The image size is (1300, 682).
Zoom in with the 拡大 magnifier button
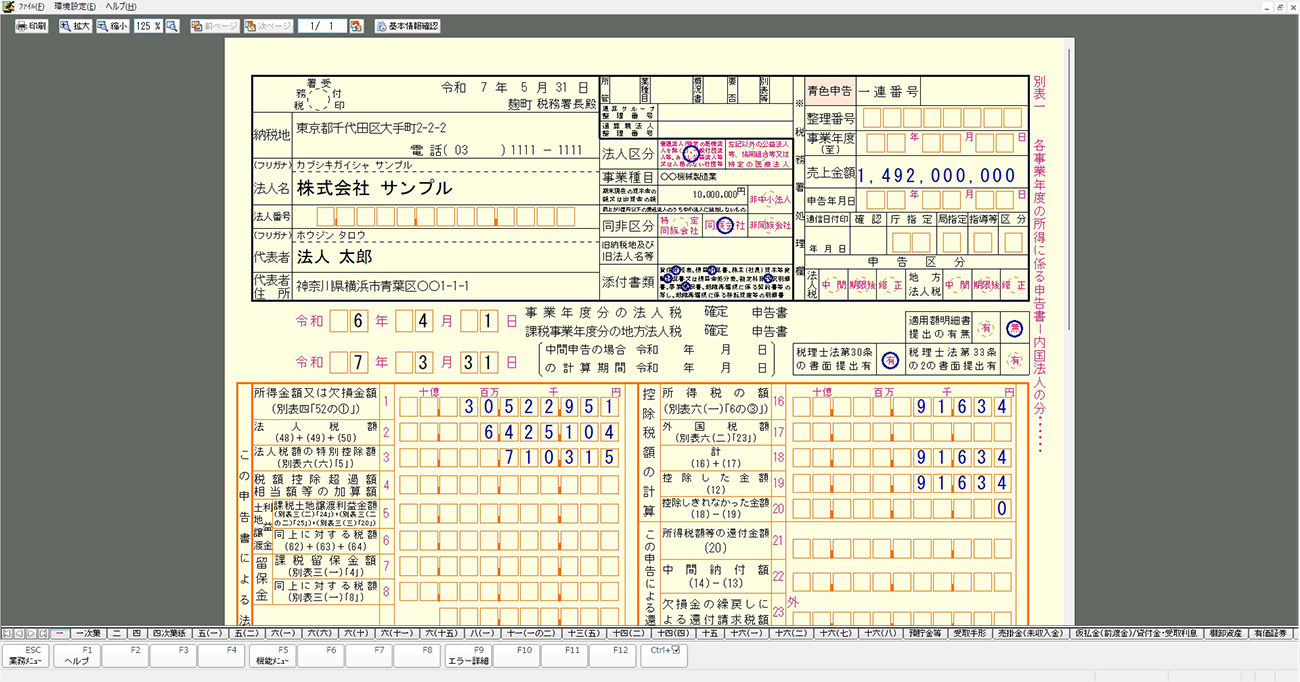click(x=75, y=26)
